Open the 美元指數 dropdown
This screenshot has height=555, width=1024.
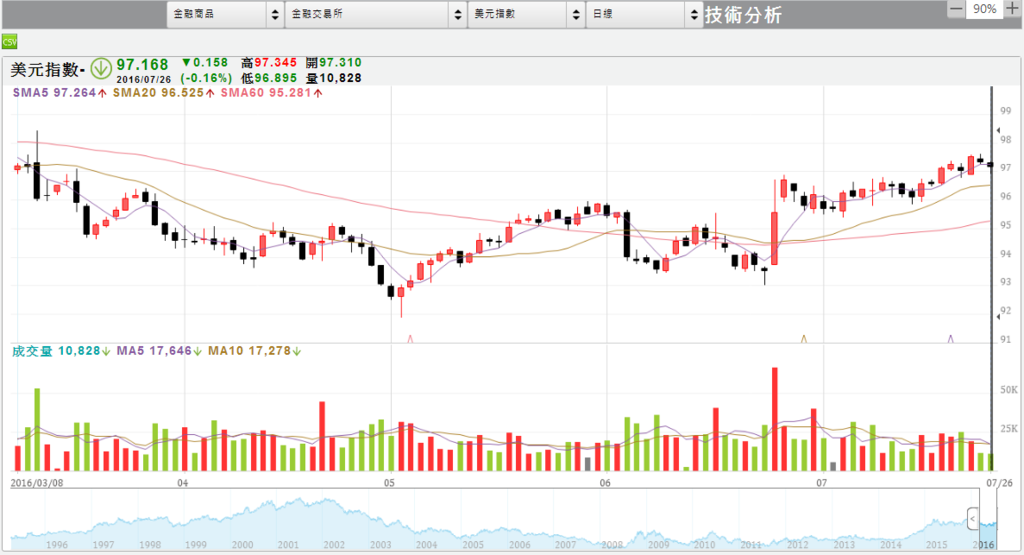click(x=526, y=14)
